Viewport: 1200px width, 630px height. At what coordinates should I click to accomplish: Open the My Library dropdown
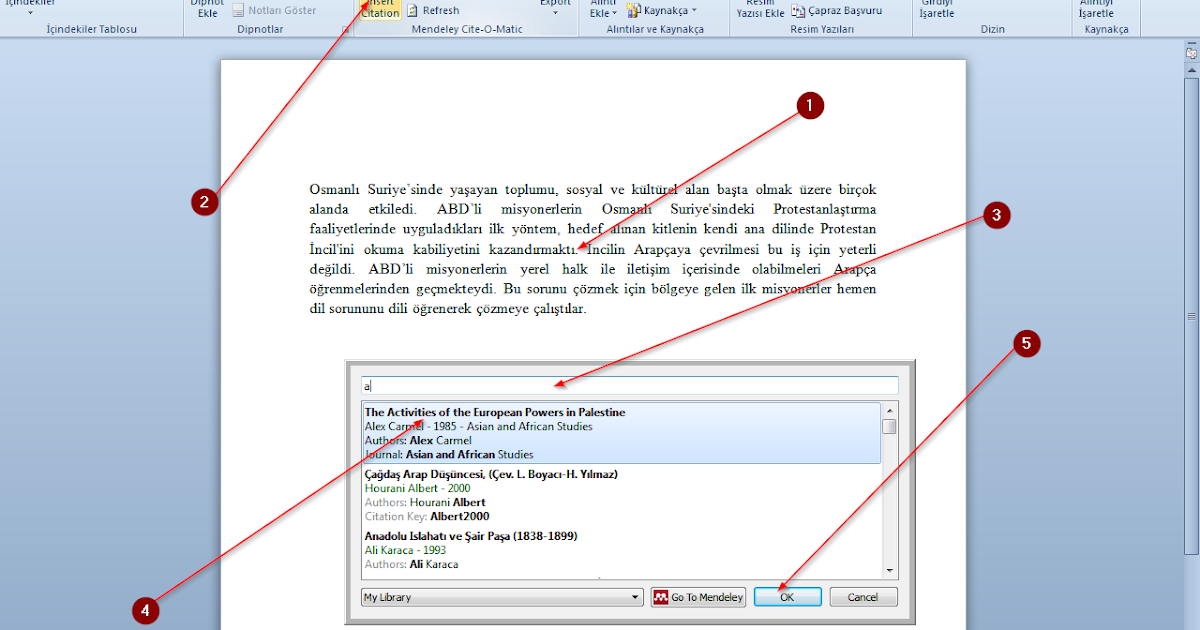click(502, 597)
